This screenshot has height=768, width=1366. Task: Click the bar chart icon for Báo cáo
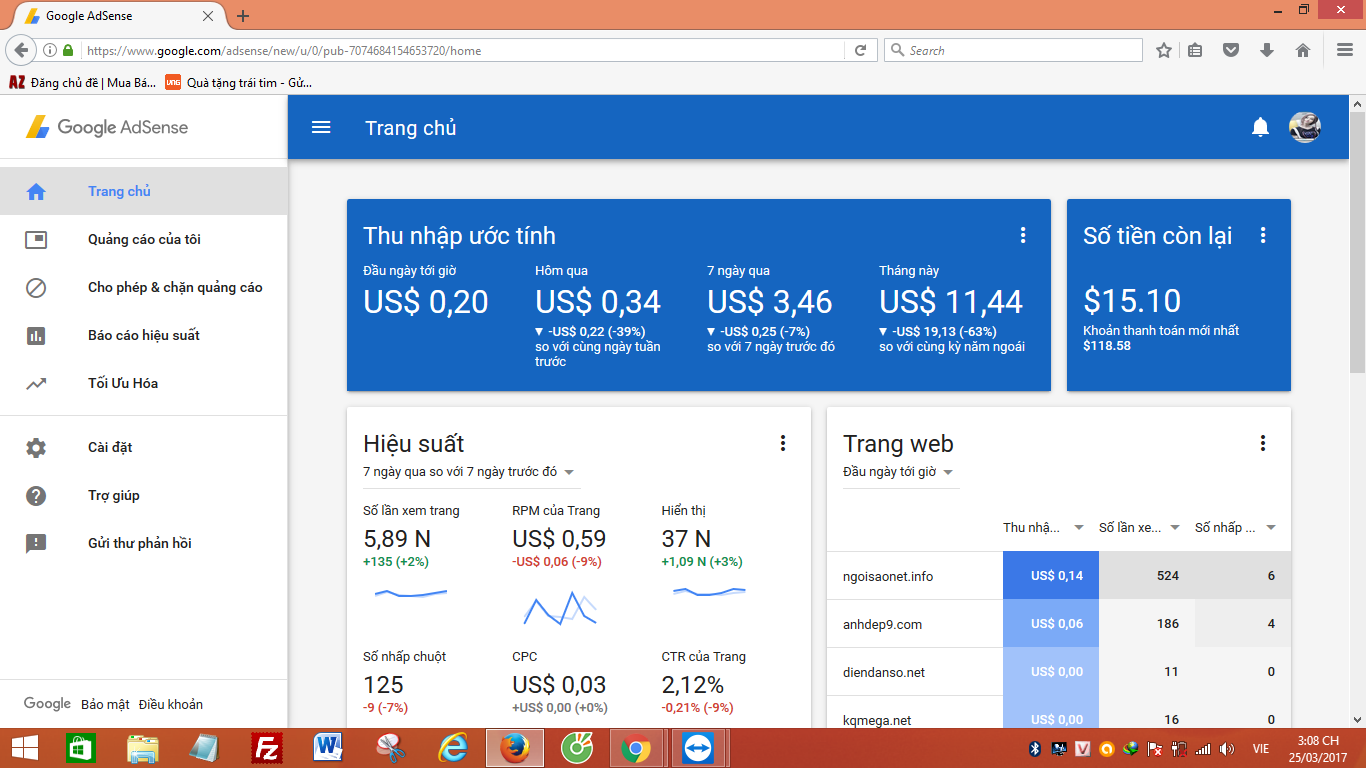coord(36,335)
